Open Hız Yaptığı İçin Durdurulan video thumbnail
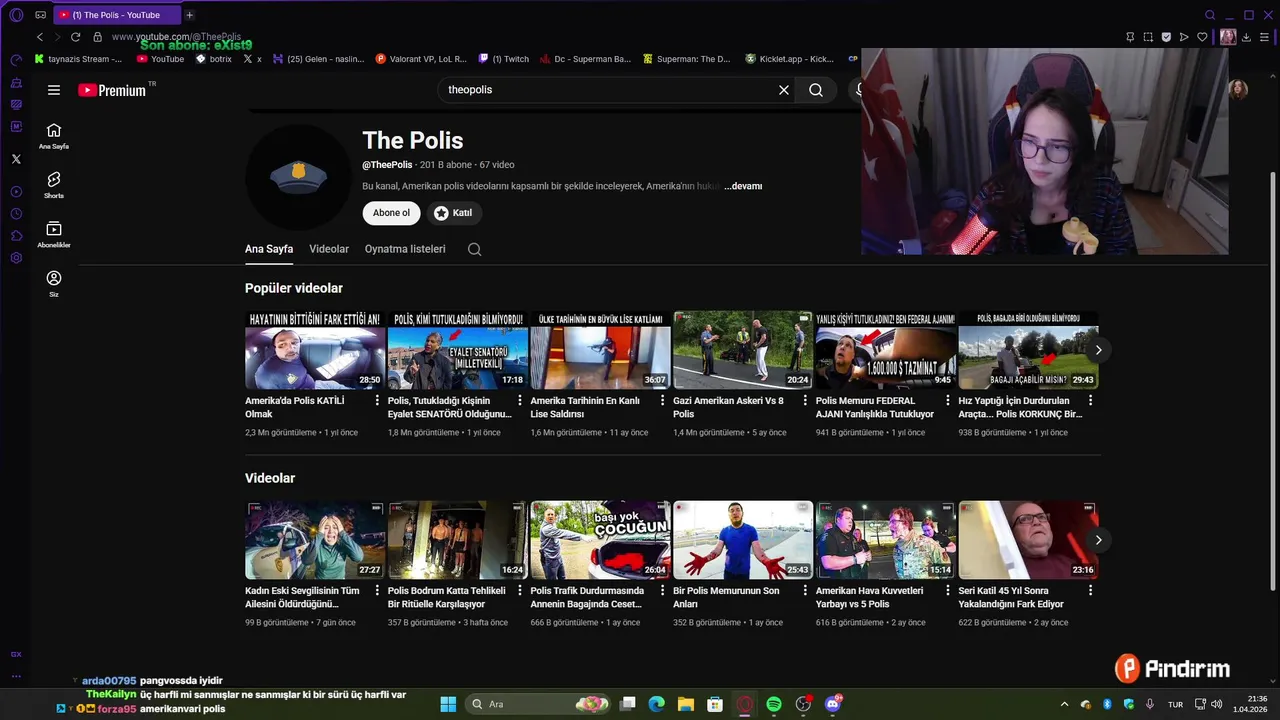 1028,350
